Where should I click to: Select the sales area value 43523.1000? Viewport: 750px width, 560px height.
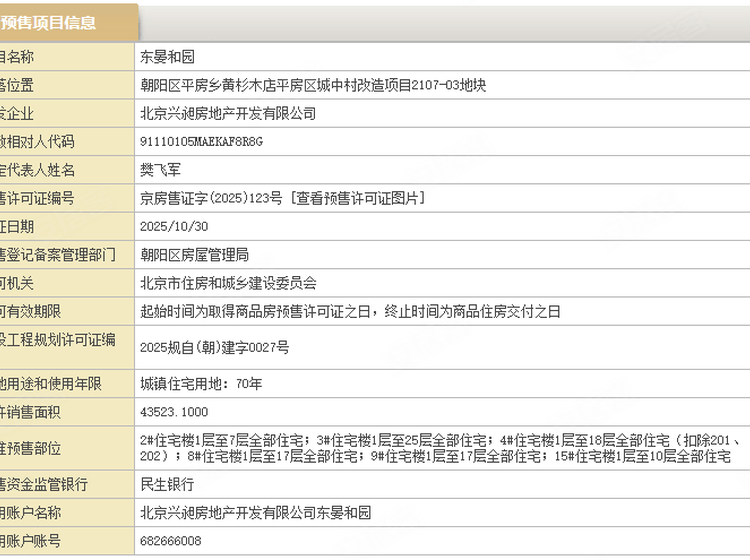click(x=175, y=411)
